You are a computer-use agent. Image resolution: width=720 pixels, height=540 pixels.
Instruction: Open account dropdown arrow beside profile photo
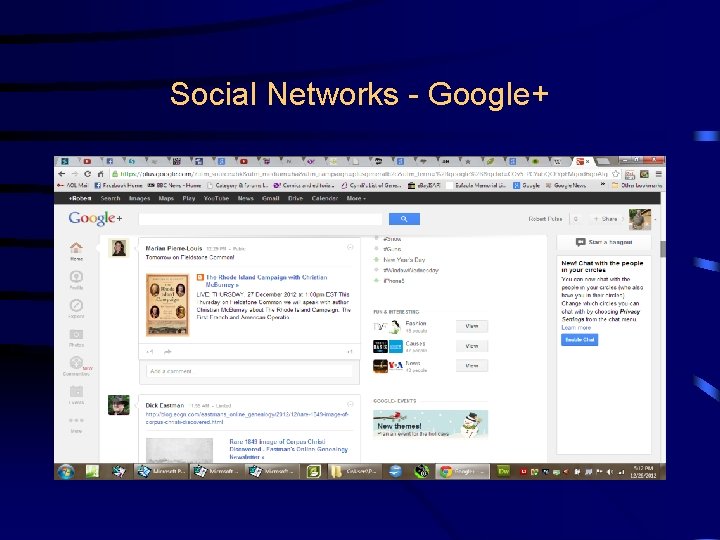(x=655, y=219)
